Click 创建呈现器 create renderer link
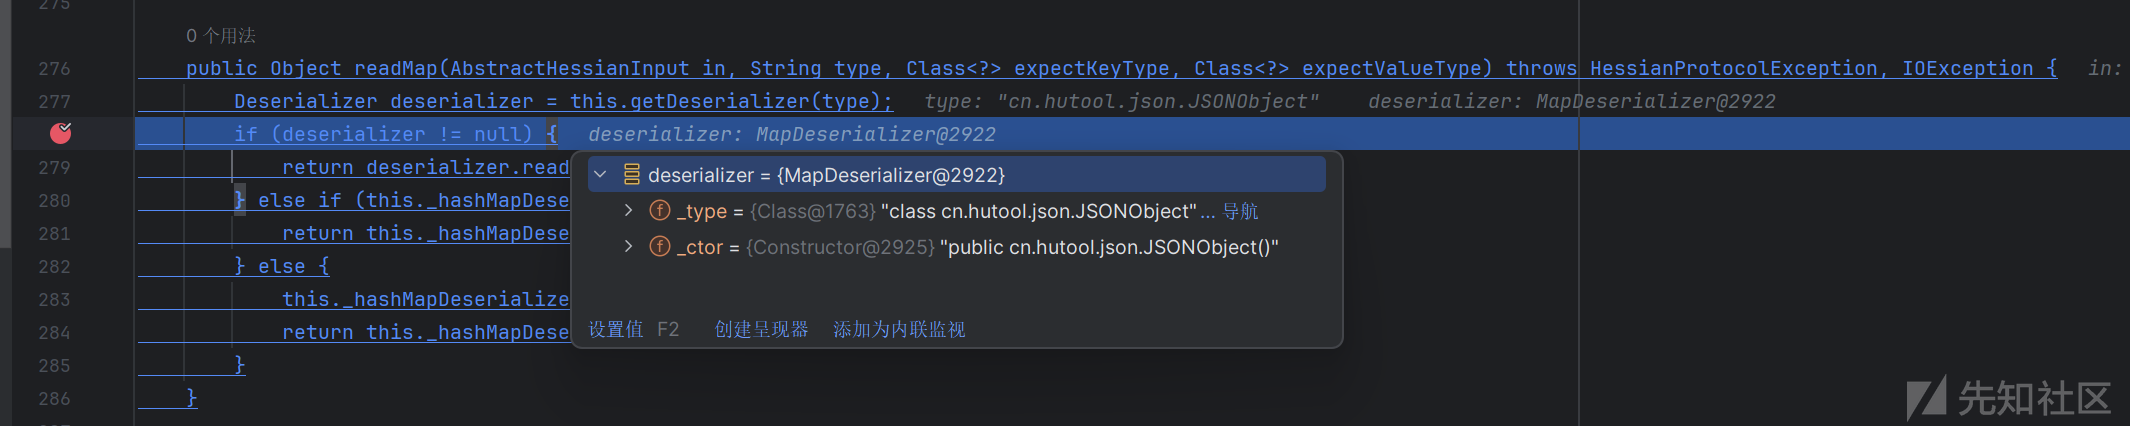Screen dimensions: 2130x426 [761, 330]
